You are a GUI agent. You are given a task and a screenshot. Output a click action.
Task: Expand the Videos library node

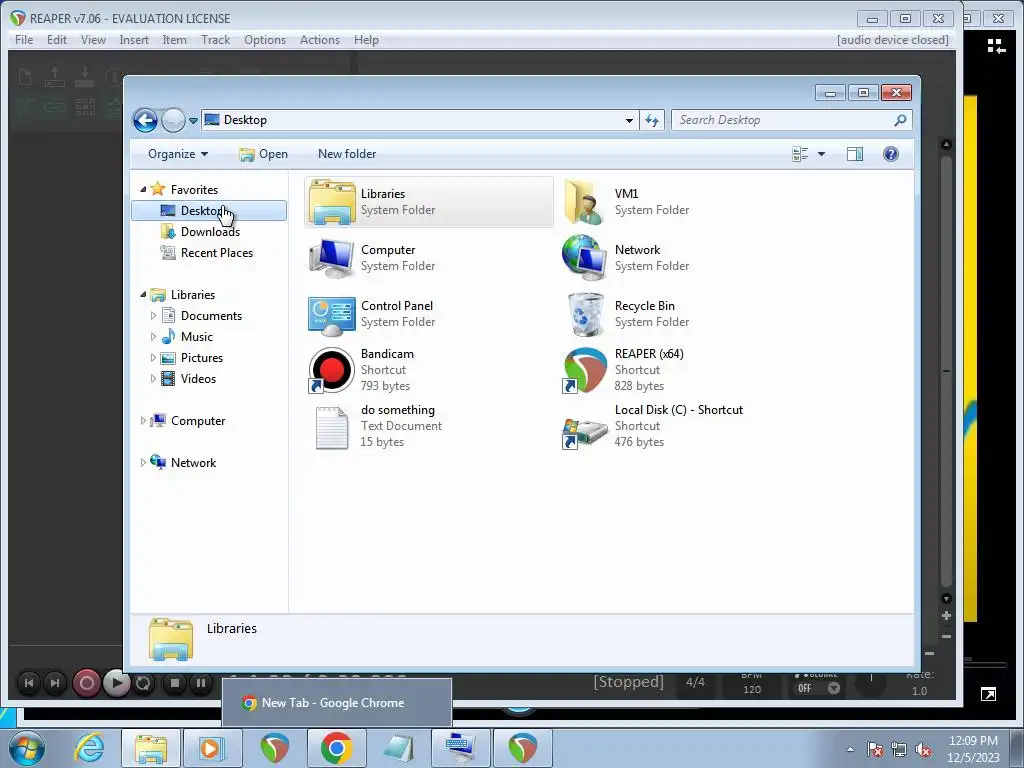pyautogui.click(x=153, y=379)
